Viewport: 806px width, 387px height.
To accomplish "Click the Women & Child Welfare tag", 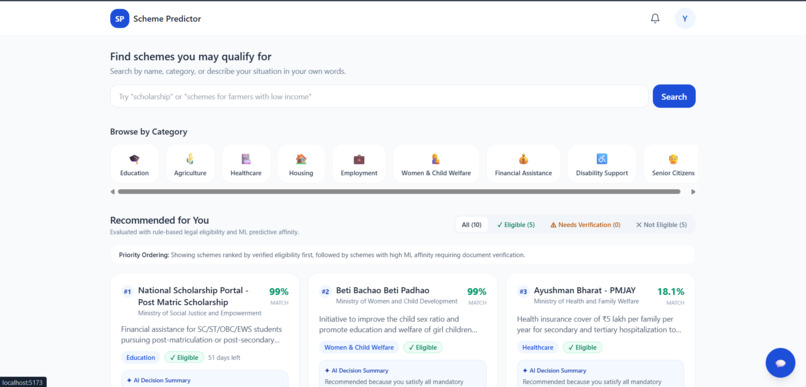I will (359, 347).
